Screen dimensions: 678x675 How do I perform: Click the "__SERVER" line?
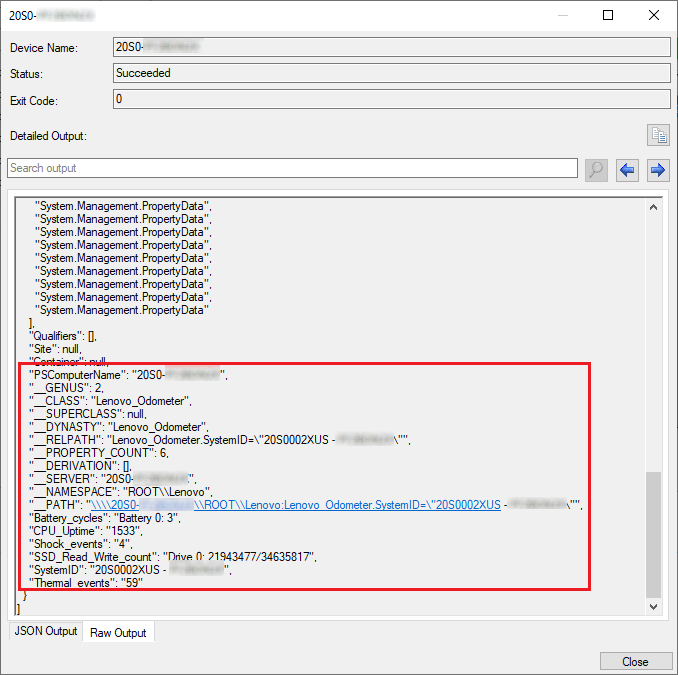112,479
